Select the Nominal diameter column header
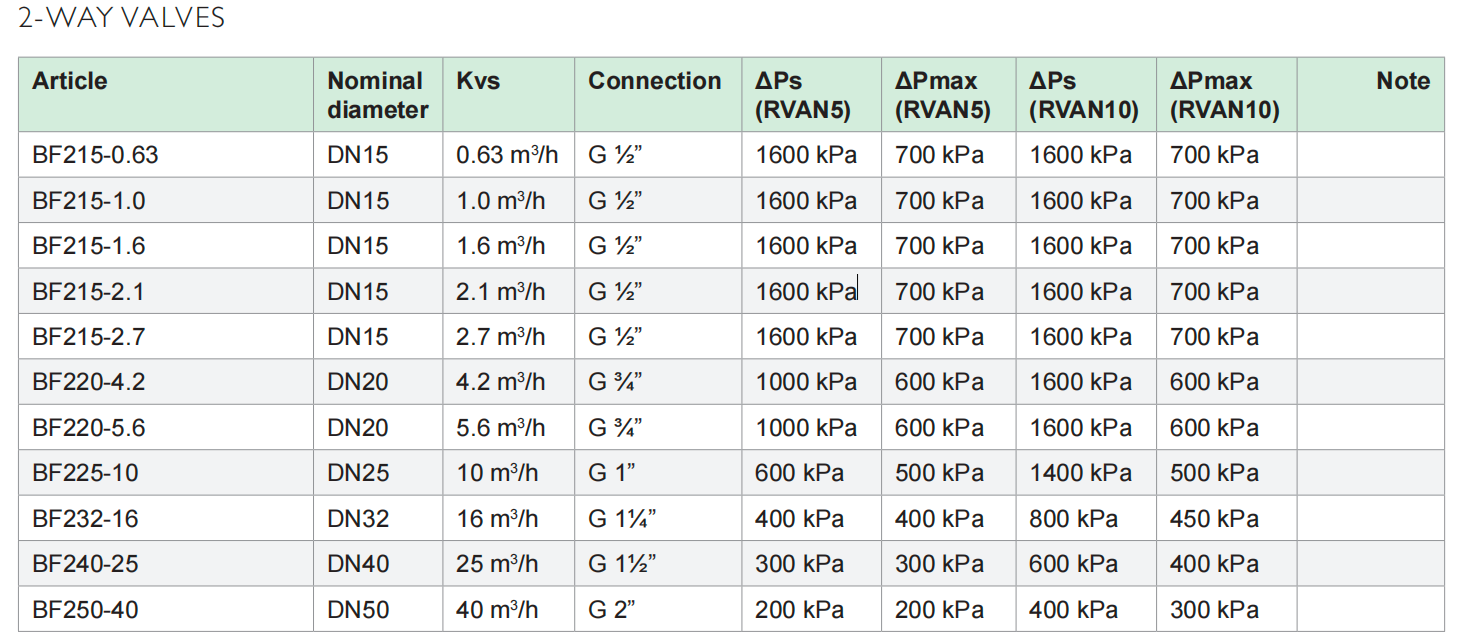The width and height of the screenshot is (1460, 642). (377, 95)
